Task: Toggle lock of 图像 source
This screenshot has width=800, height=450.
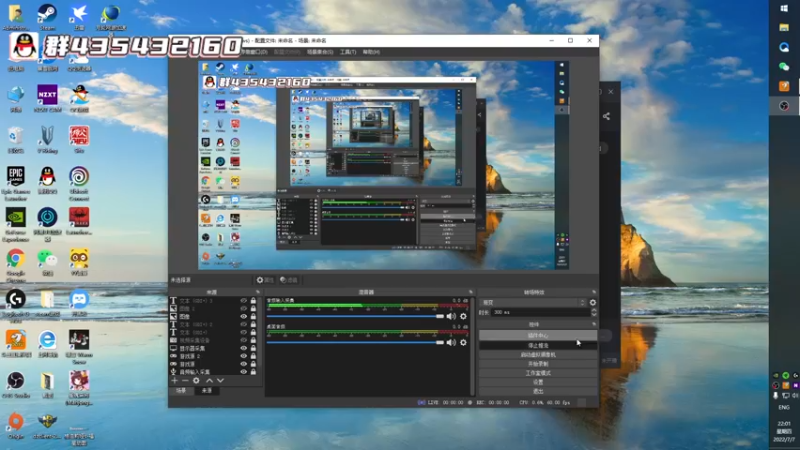Action: [x=253, y=316]
